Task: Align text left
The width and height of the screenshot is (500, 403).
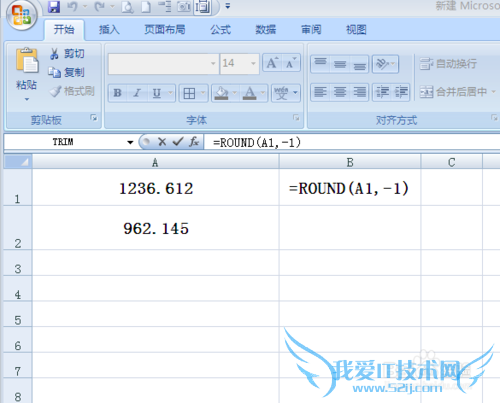Action: 320,92
